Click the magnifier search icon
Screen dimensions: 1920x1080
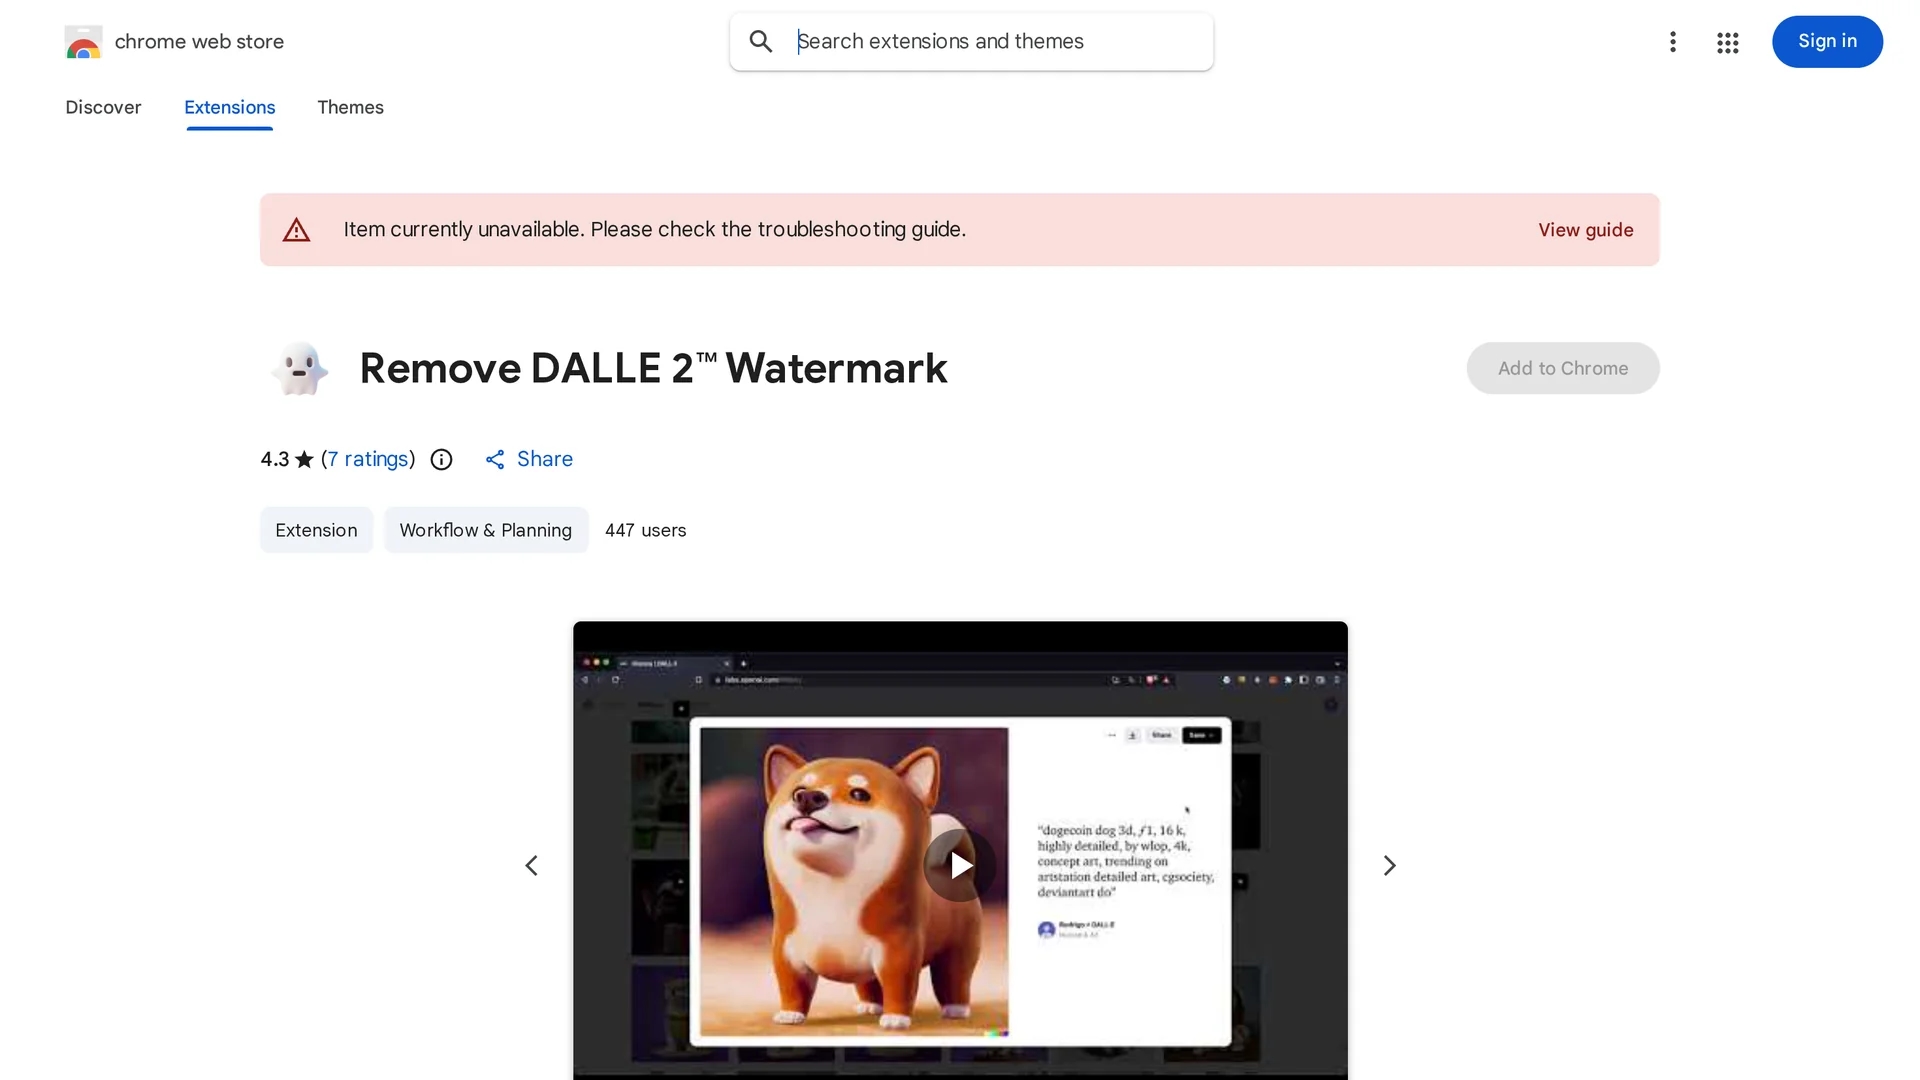point(761,42)
